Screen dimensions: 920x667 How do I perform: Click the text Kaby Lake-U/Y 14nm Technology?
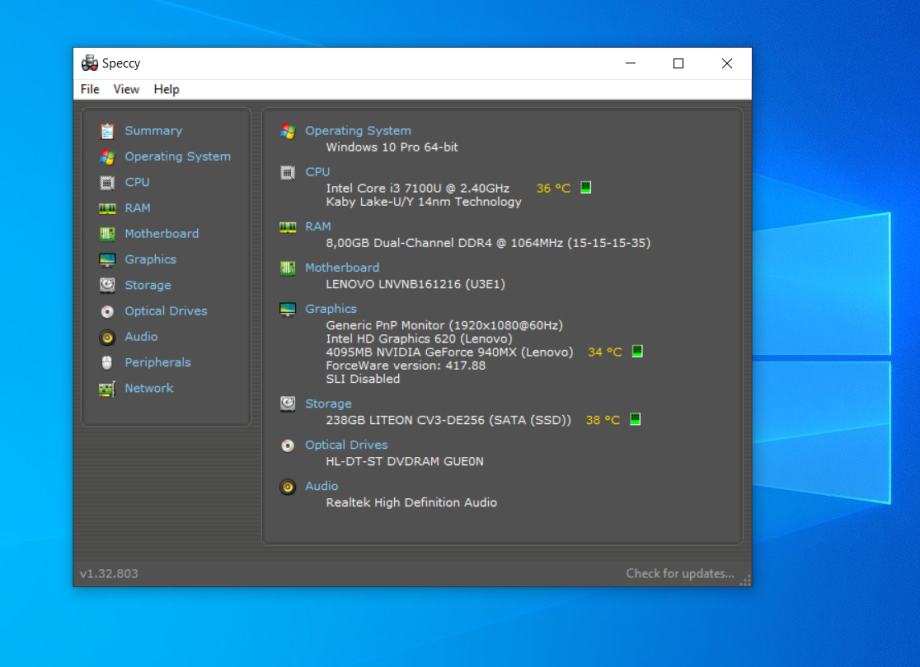424,202
